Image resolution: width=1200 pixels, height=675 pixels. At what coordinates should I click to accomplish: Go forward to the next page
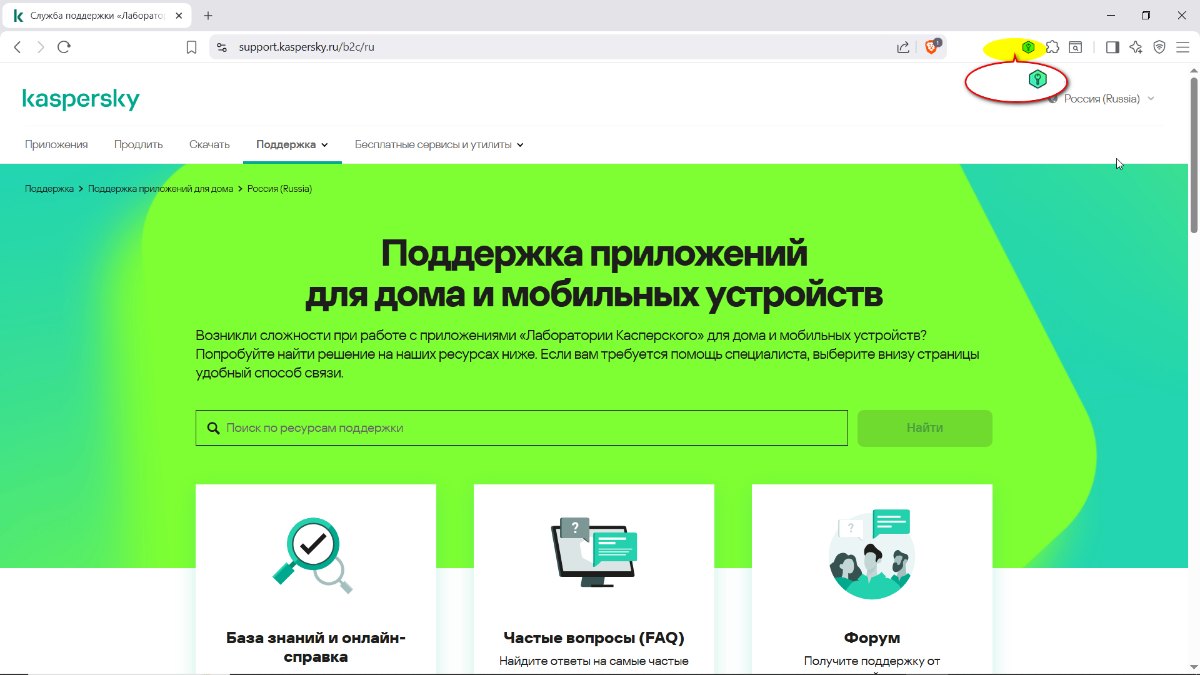point(41,47)
